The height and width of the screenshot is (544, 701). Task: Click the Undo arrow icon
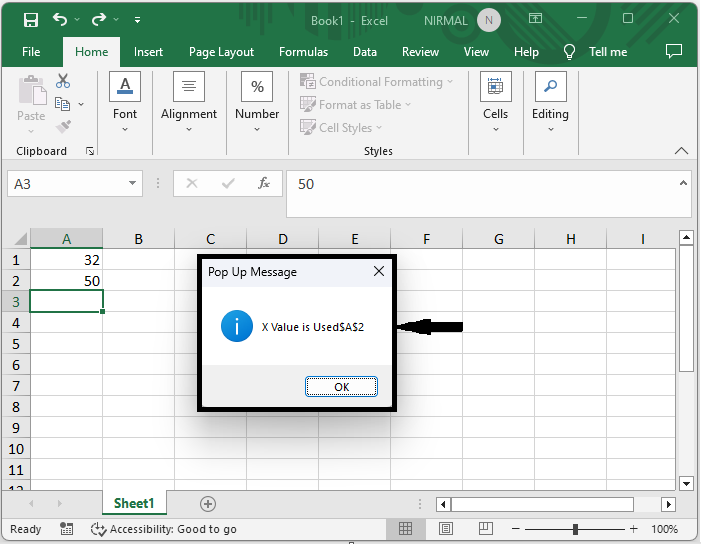61,20
